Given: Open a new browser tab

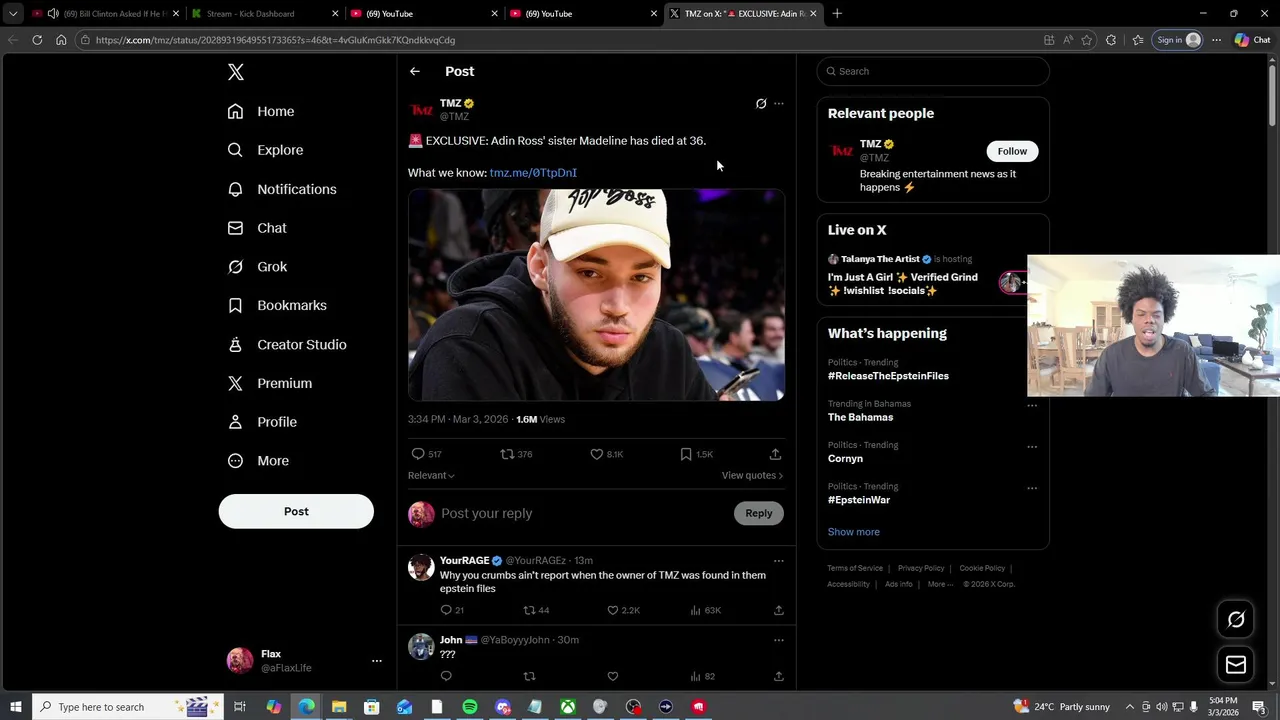Looking at the screenshot, I should pyautogui.click(x=837, y=14).
